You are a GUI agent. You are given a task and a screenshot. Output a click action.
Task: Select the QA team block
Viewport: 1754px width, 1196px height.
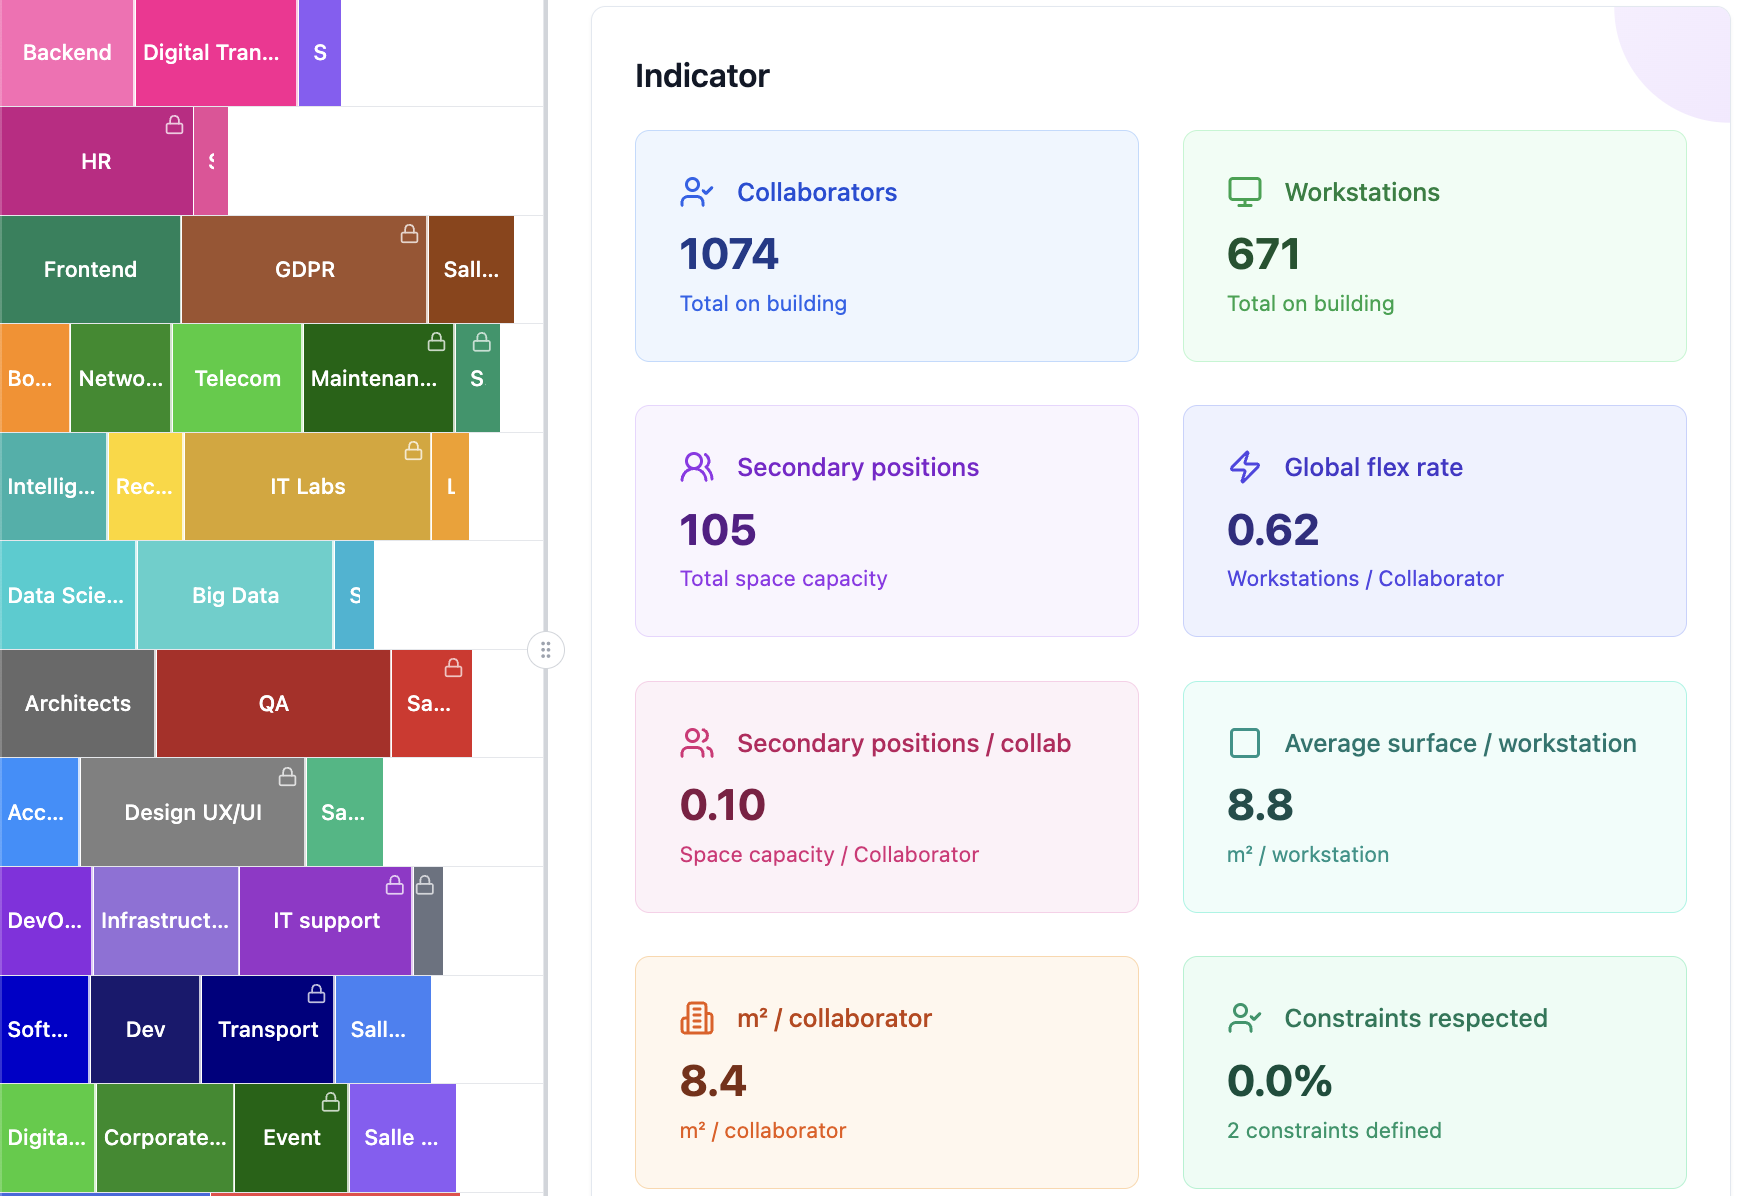(x=273, y=703)
